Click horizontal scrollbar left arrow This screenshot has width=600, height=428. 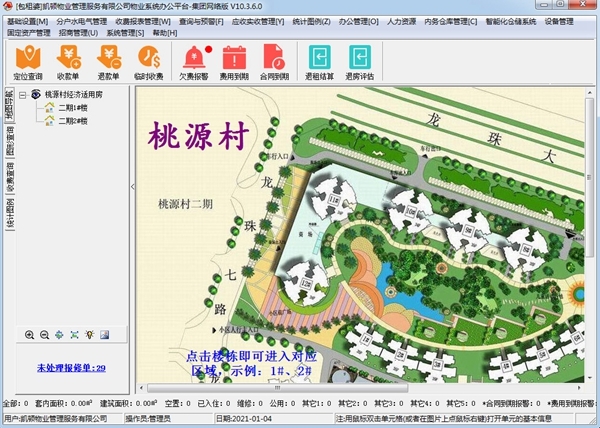[141, 388]
